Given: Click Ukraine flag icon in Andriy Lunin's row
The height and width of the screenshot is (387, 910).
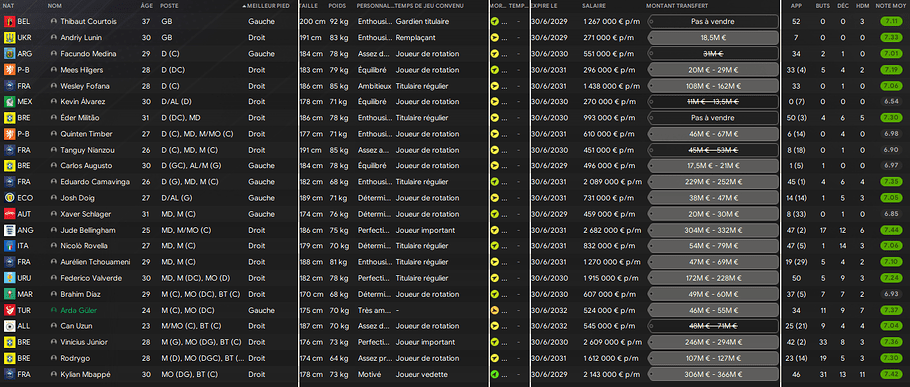Looking at the screenshot, I should pos(9,38).
